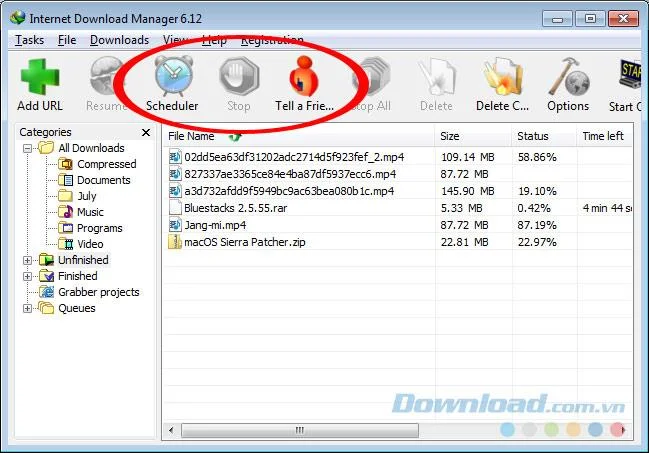Open Options hammer icon
The width and height of the screenshot is (649, 453).
pos(568,76)
